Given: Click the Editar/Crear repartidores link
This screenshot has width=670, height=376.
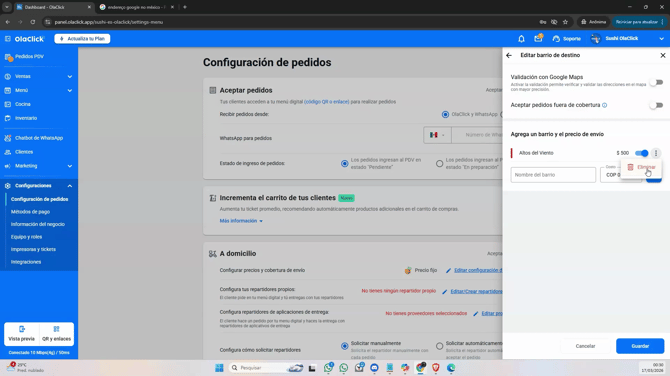Looking at the screenshot, I should [476, 291].
